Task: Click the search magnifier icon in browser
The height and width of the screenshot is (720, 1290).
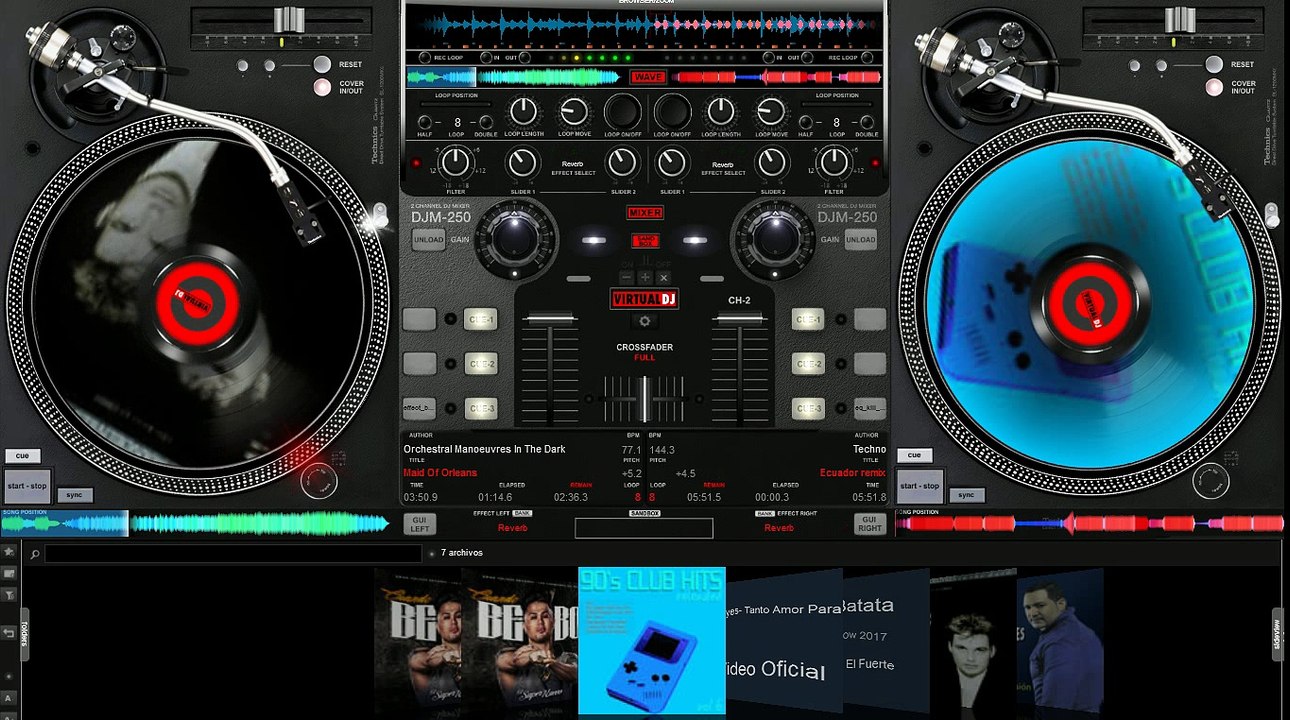Action: pos(35,554)
